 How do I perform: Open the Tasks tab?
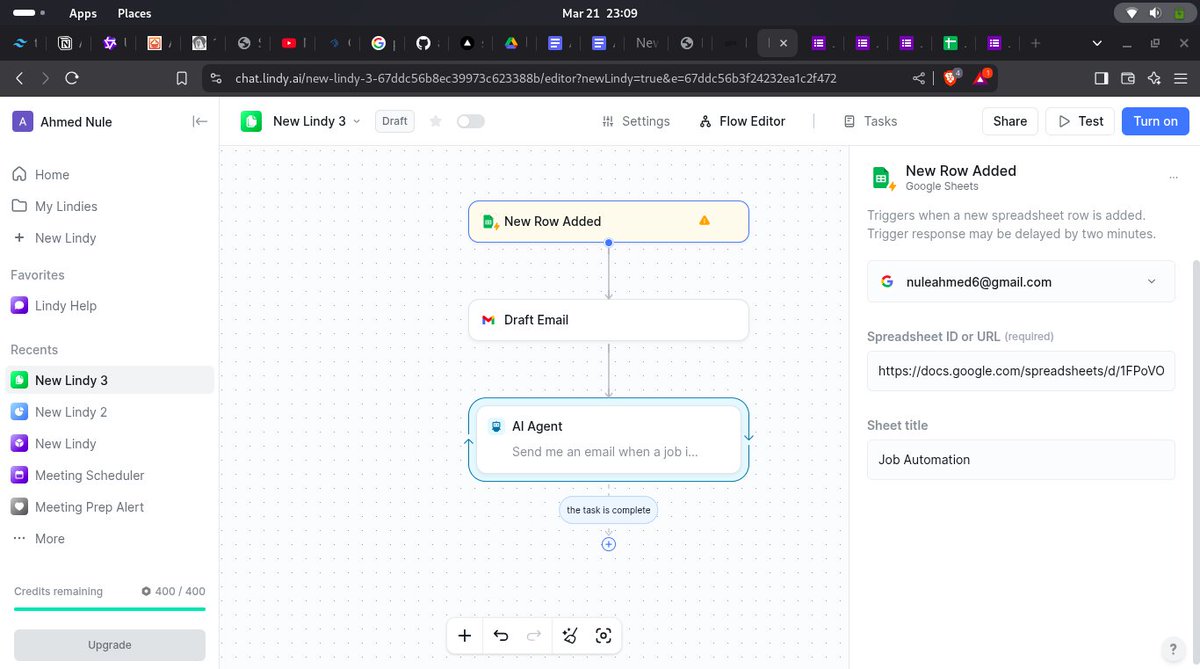tap(870, 121)
